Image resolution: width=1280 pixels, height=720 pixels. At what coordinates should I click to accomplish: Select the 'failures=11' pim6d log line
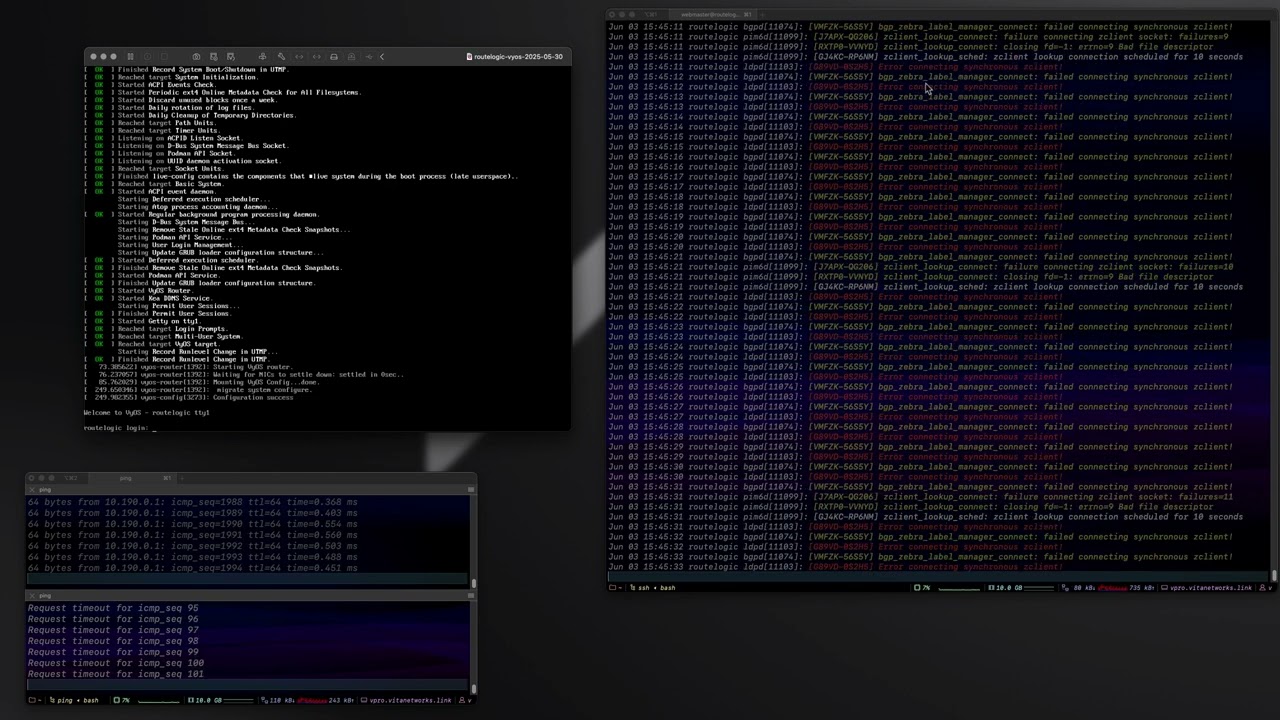tap(920, 497)
